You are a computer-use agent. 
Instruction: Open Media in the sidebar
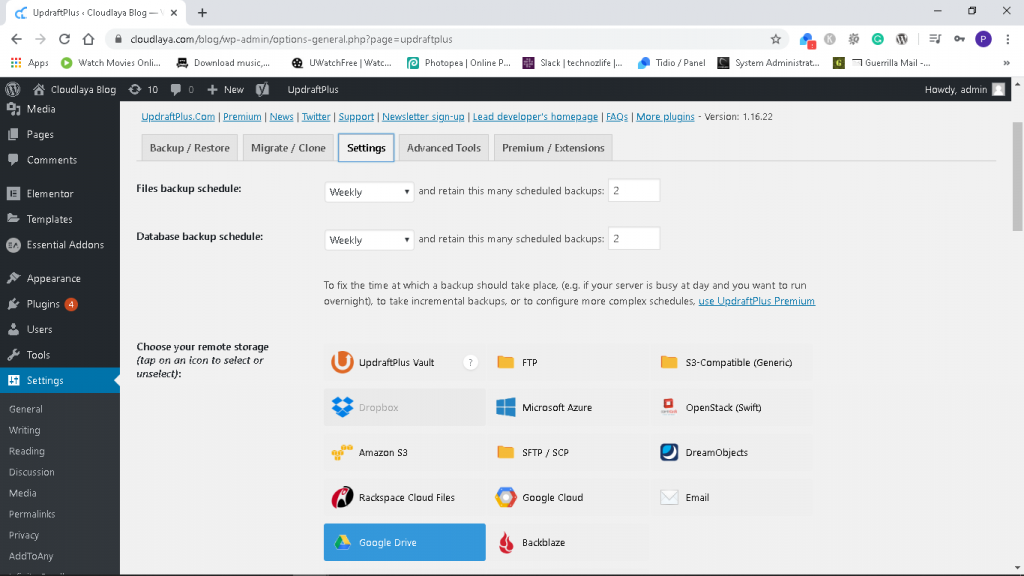pyautogui.click(x=60, y=109)
